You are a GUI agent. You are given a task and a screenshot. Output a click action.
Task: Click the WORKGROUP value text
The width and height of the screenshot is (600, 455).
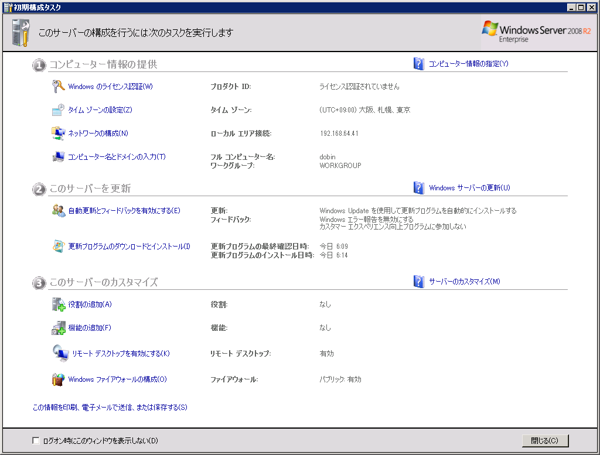click(340, 165)
